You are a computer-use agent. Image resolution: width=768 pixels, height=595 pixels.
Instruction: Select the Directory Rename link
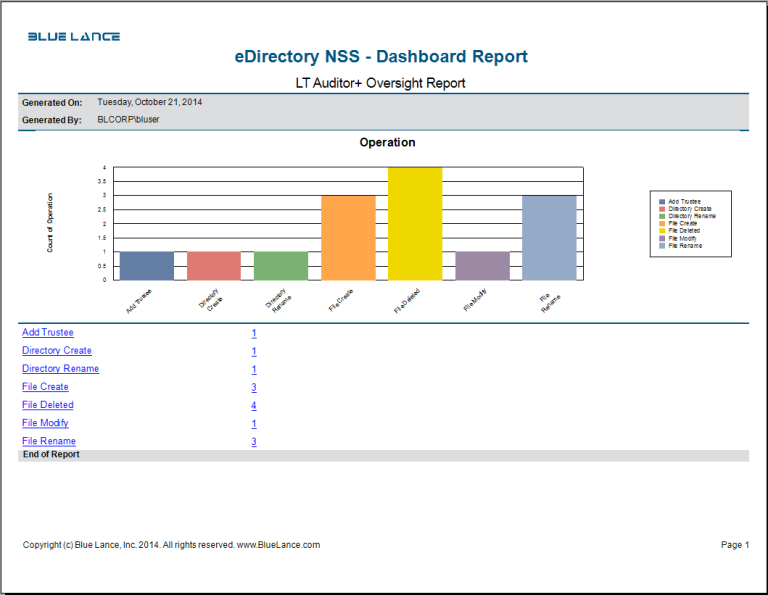pyautogui.click(x=60, y=369)
